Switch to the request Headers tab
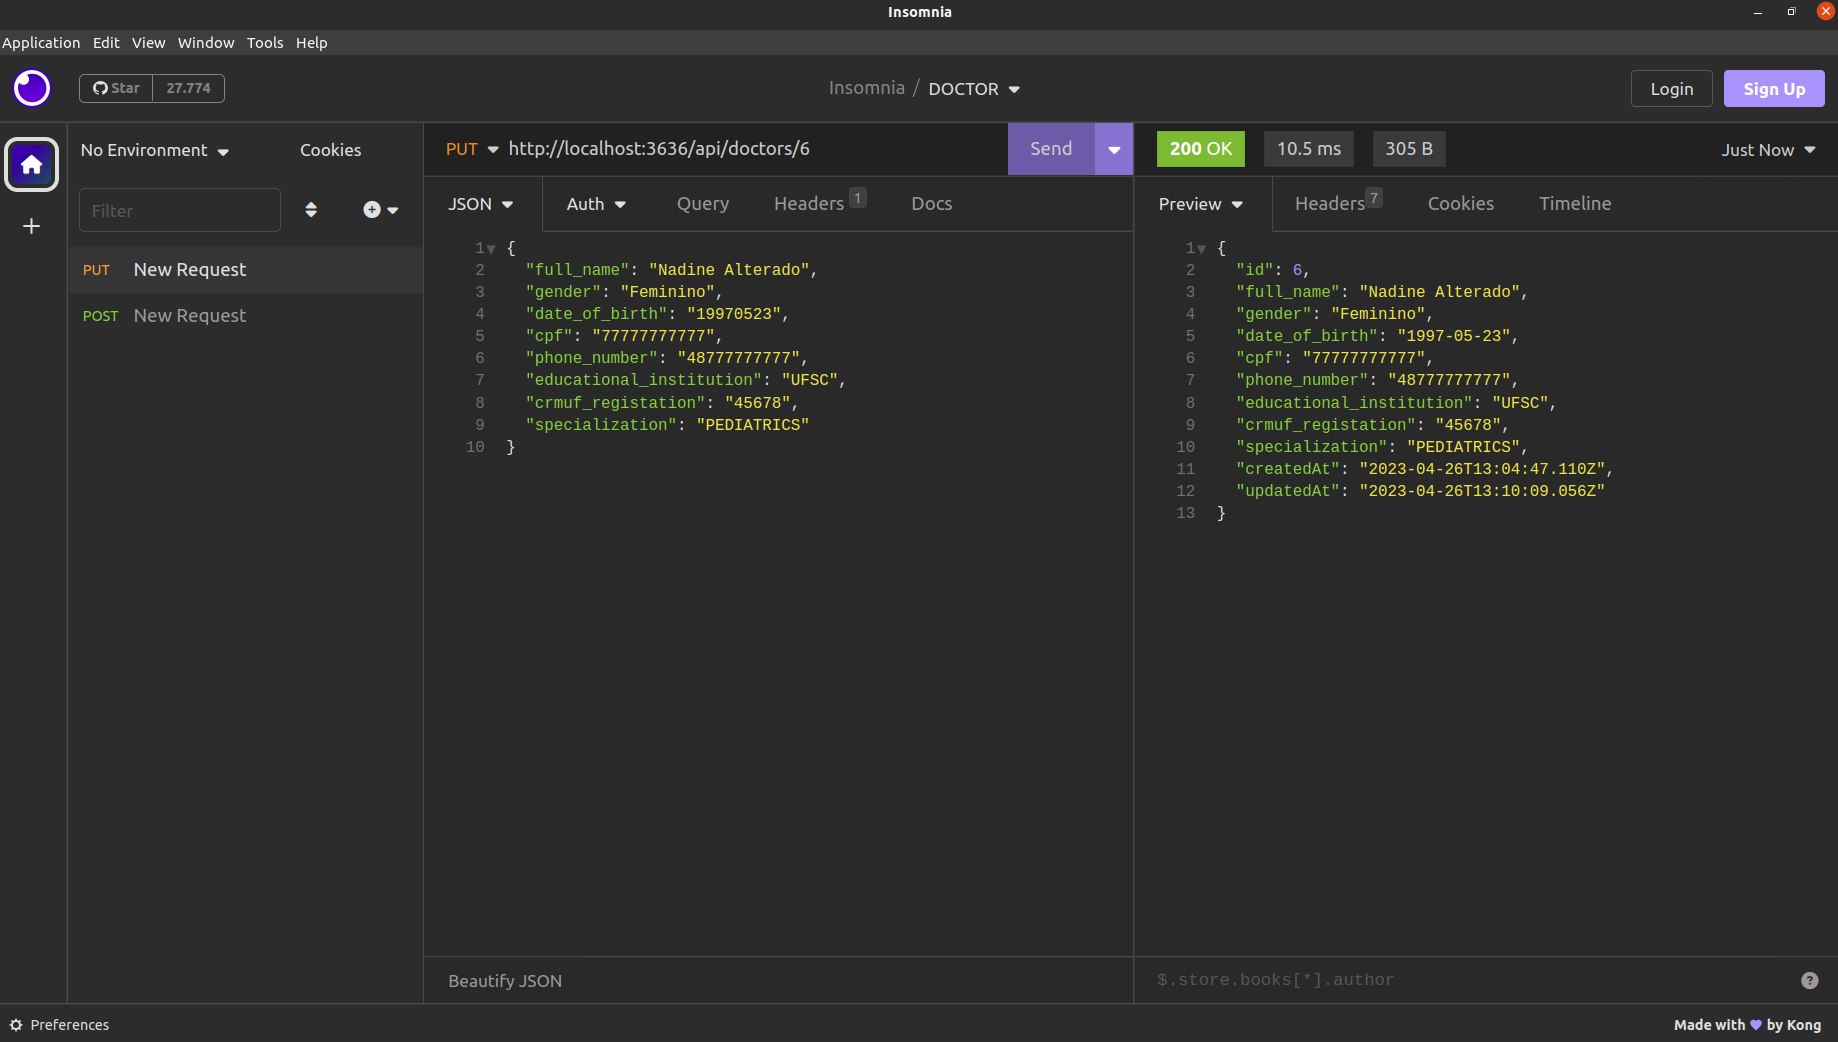 pos(819,203)
